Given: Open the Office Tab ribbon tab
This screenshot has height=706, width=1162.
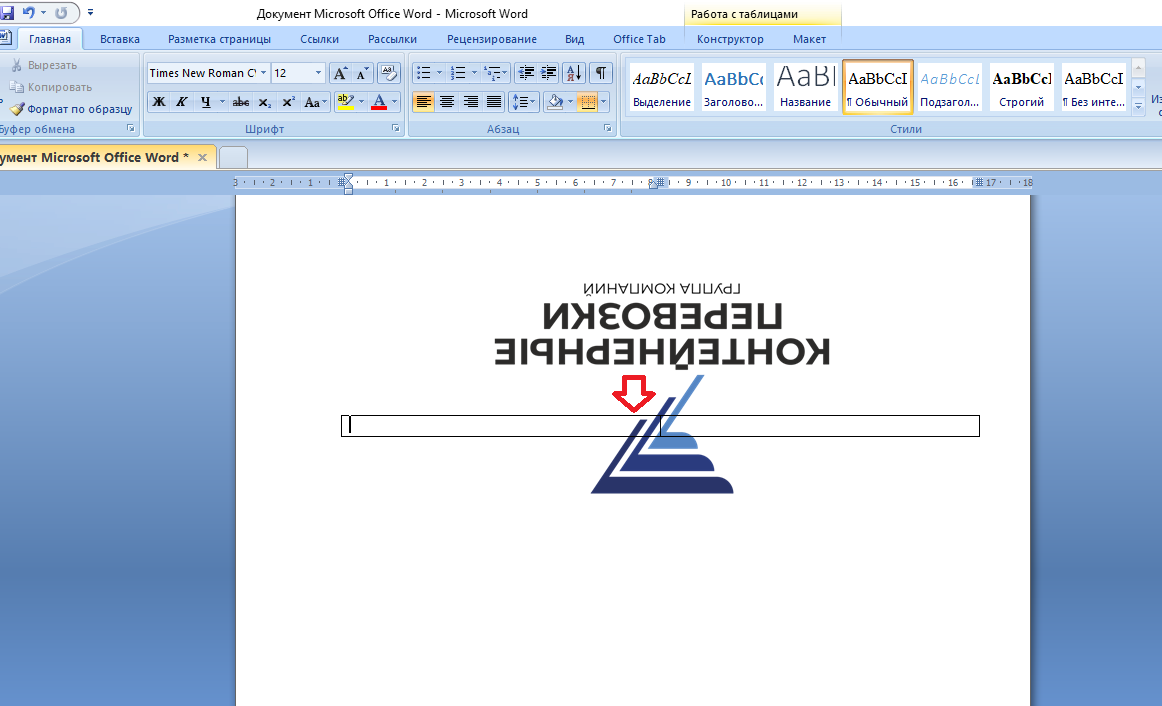Looking at the screenshot, I should 639,39.
